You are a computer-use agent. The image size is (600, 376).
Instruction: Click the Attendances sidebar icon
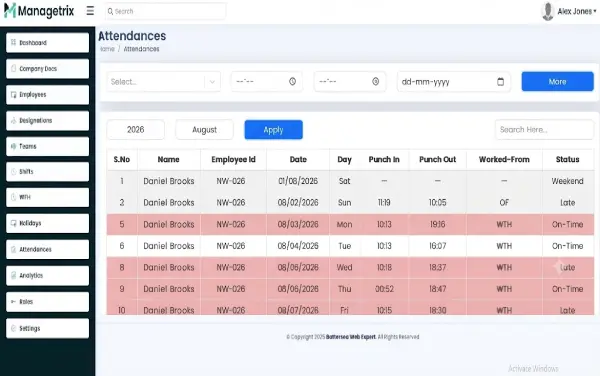coord(13,249)
